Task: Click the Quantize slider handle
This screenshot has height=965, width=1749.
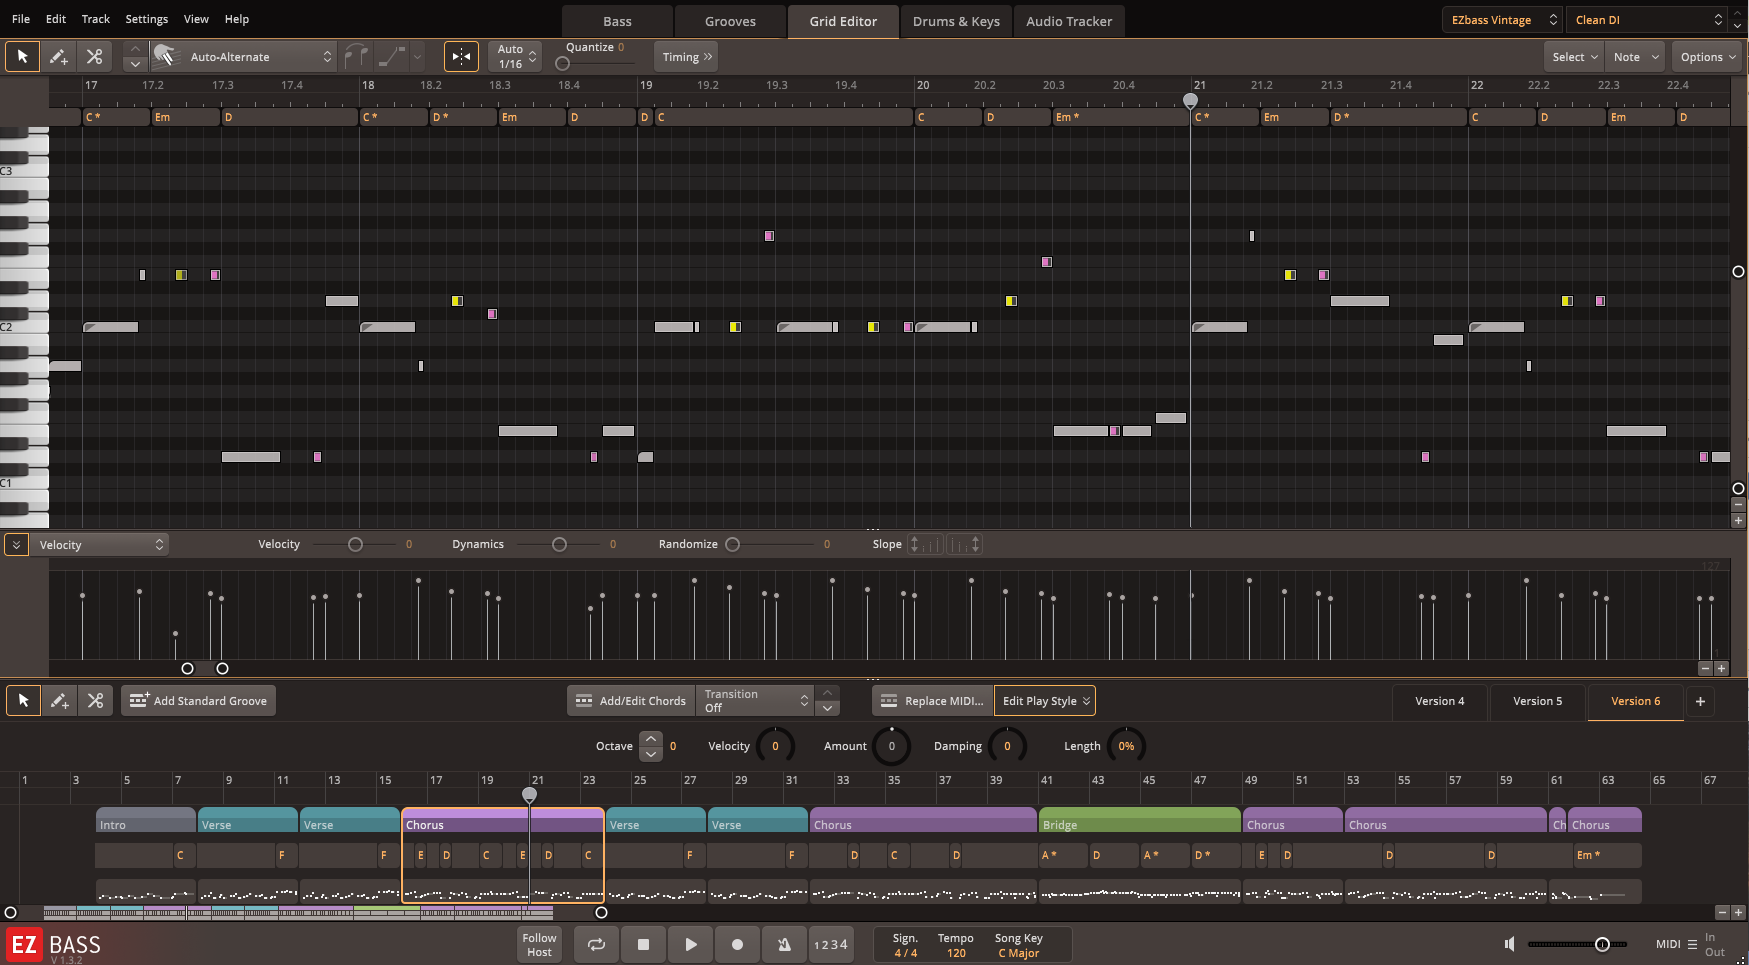Action: (563, 64)
